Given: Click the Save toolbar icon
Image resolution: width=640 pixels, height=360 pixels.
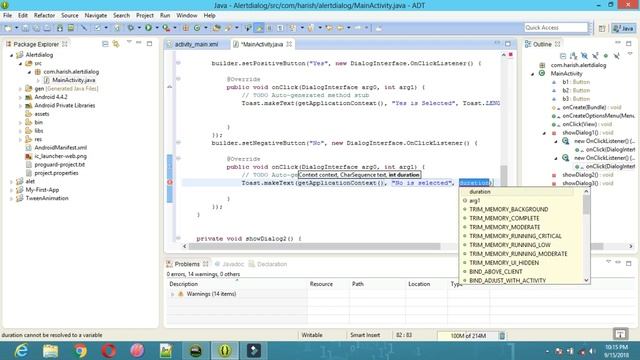Looking at the screenshot, I should pos(25,28).
